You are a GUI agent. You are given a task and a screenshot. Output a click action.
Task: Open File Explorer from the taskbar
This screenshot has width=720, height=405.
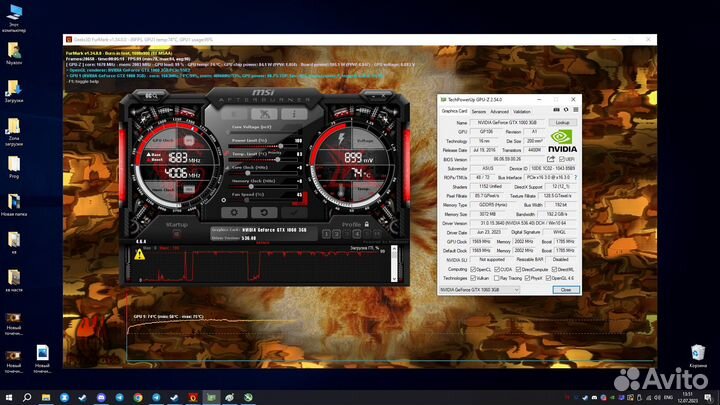click(x=46, y=397)
